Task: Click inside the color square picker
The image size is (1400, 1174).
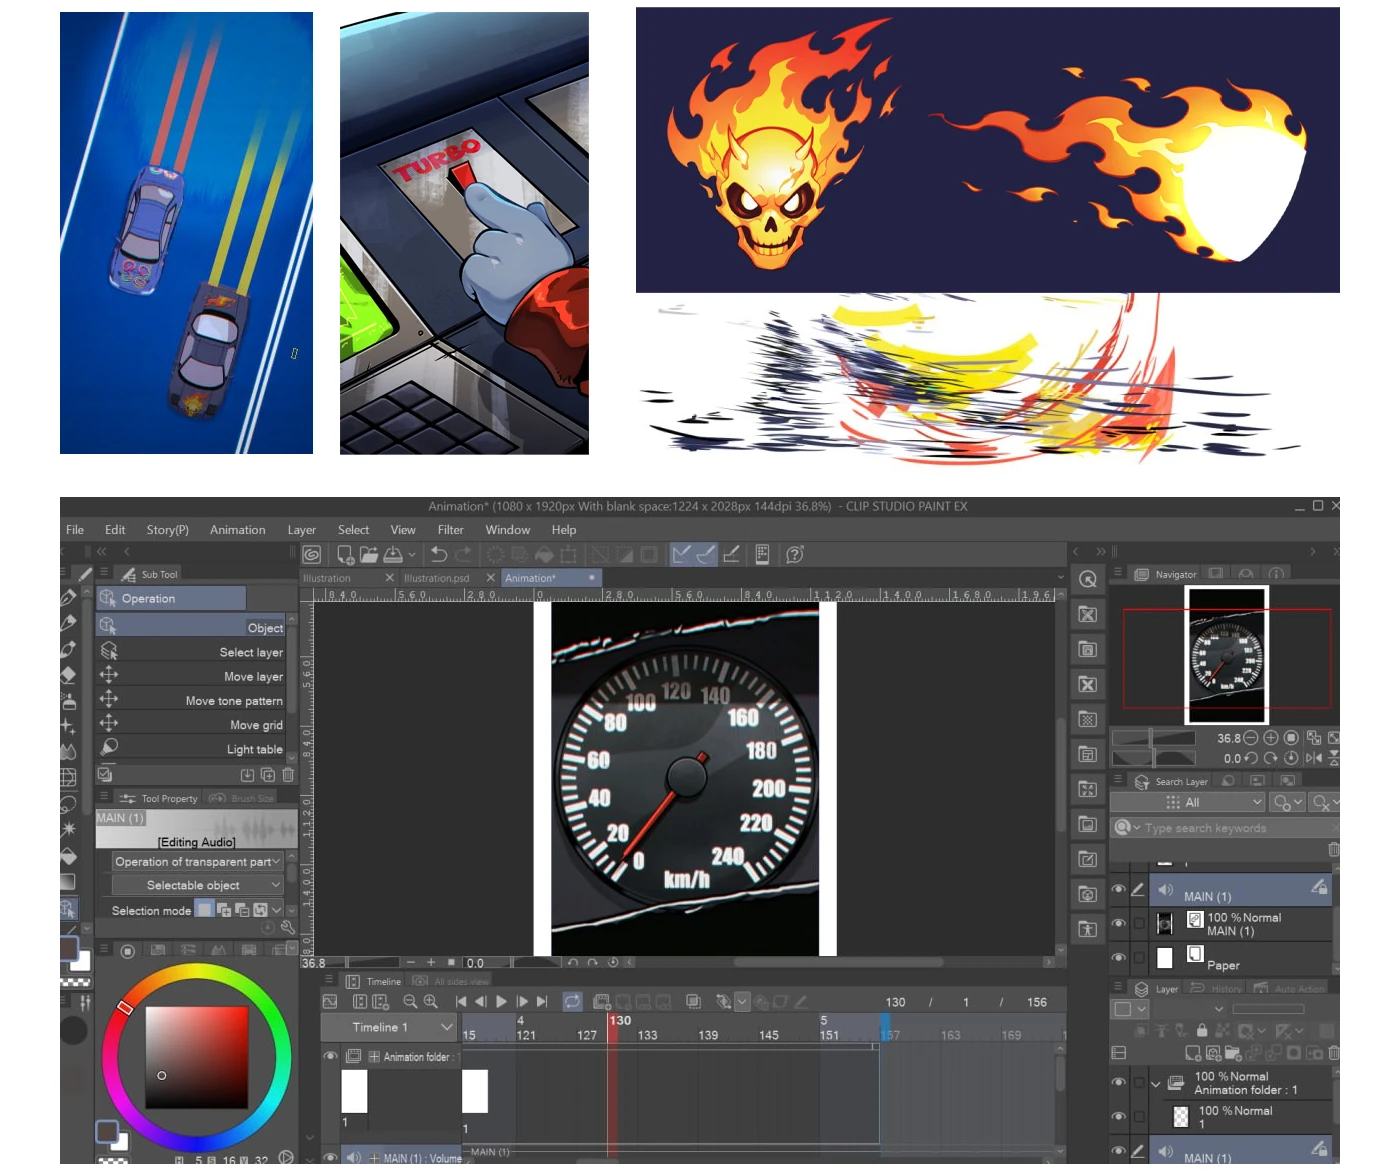Action: coord(196,1056)
